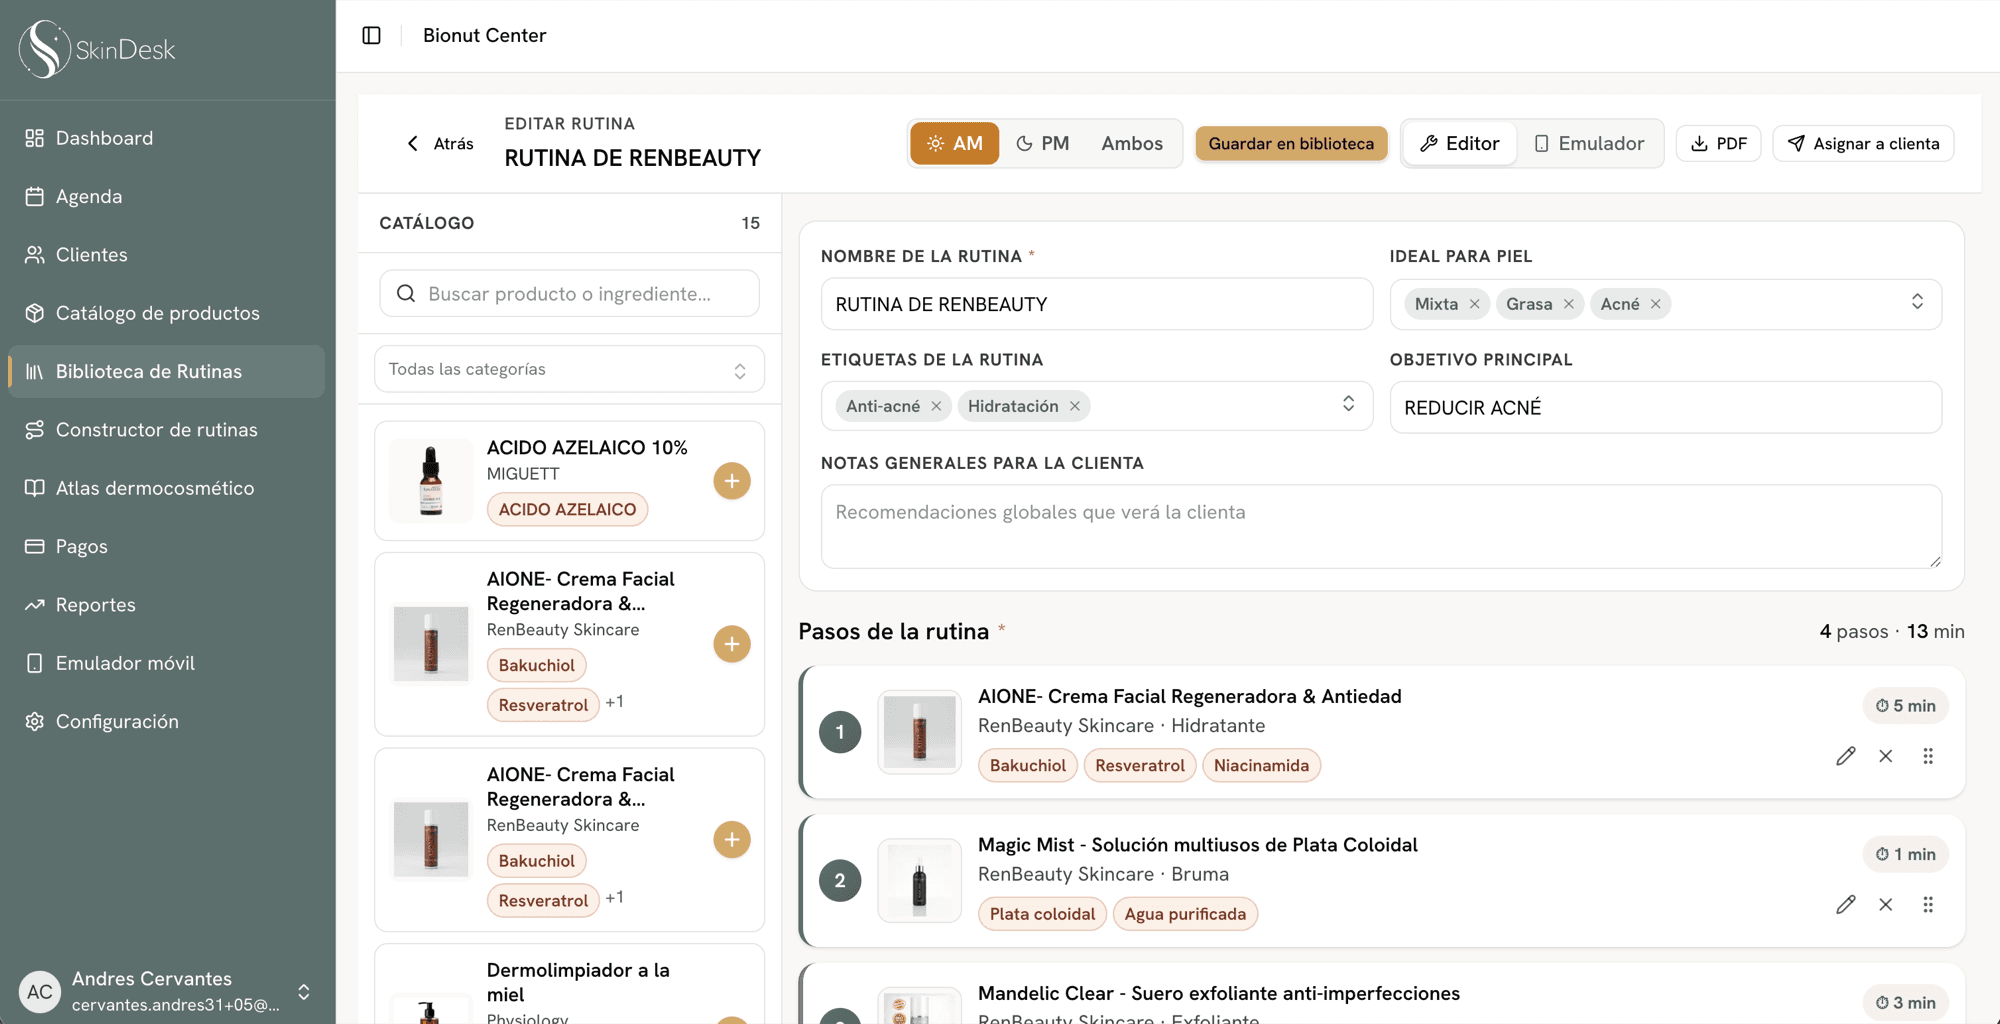Click Plata coloidal ingredient tag
This screenshot has width=2000, height=1024.
1042,914
